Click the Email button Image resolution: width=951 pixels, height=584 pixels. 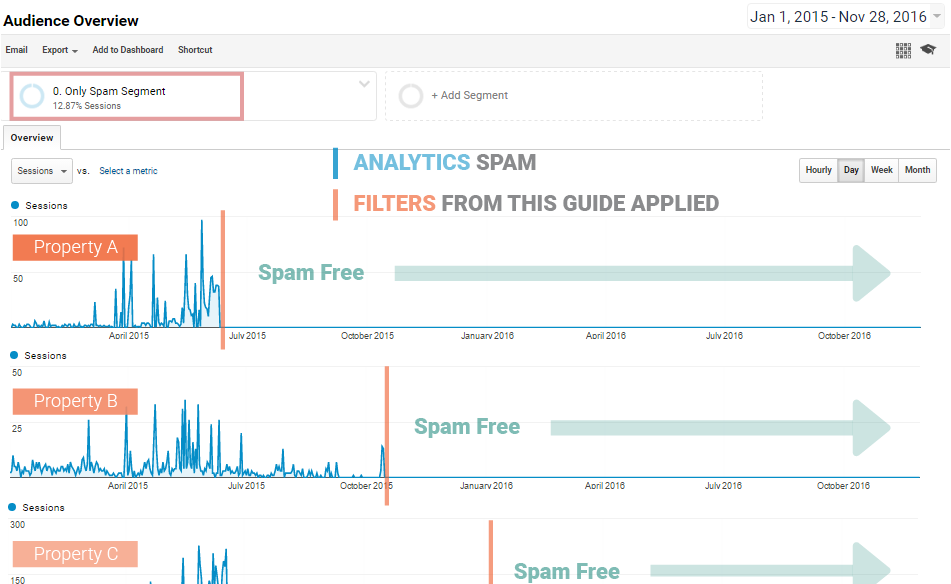click(x=16, y=50)
